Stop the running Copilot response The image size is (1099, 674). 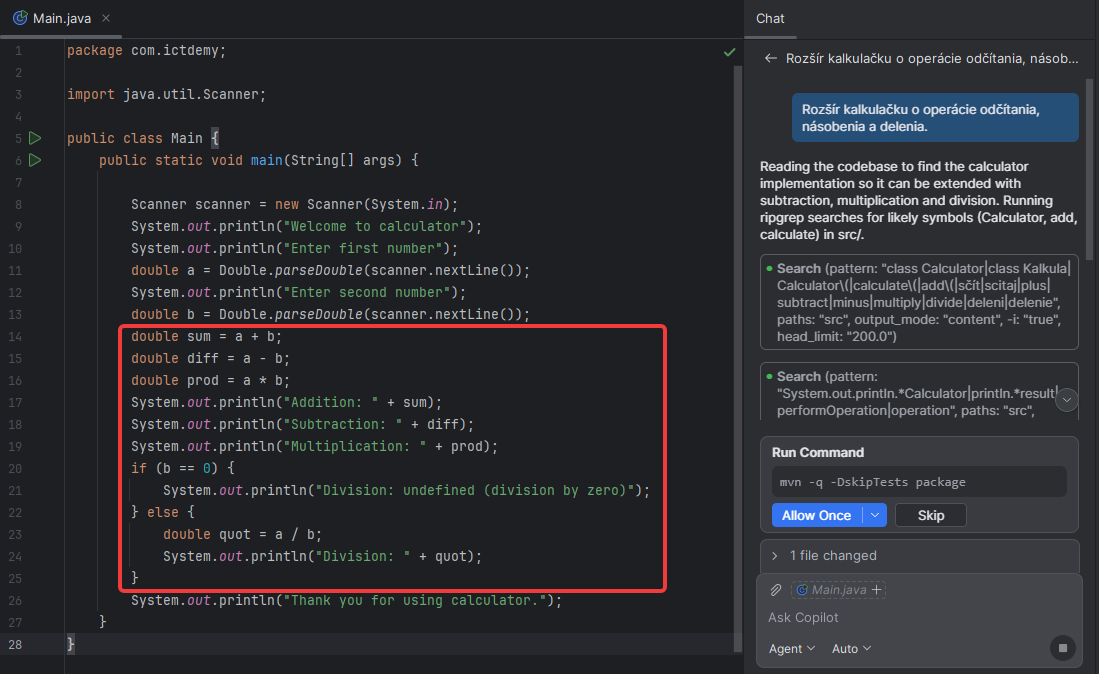[x=1063, y=648]
